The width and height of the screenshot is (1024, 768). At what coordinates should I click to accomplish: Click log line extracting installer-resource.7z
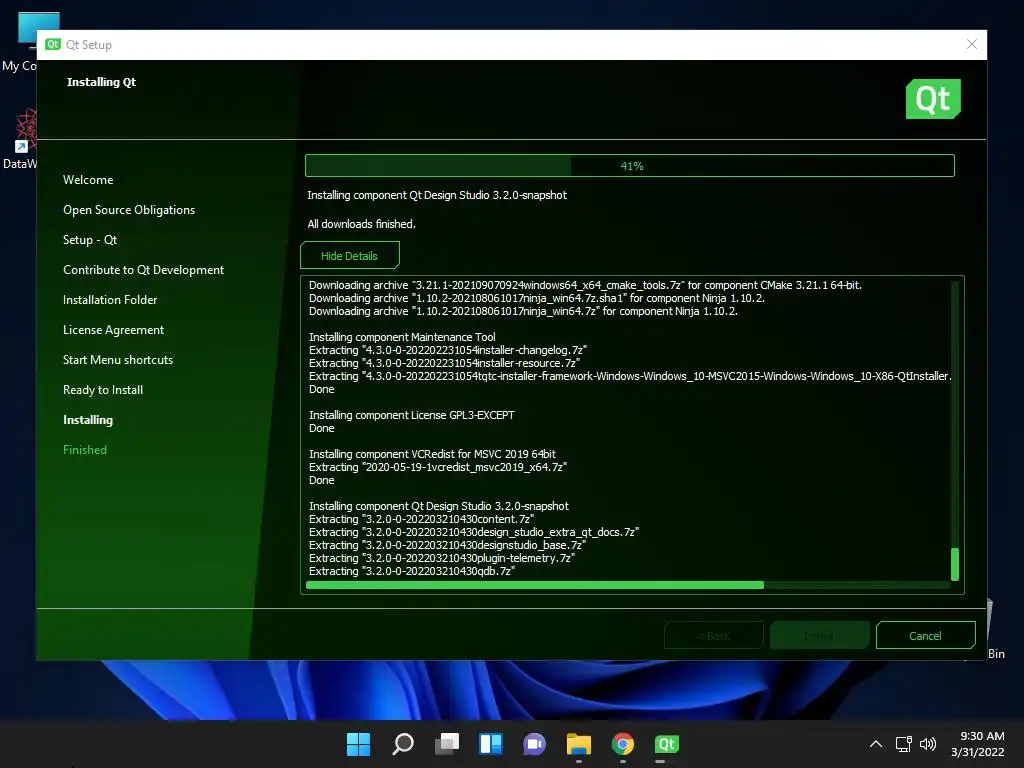[444, 363]
